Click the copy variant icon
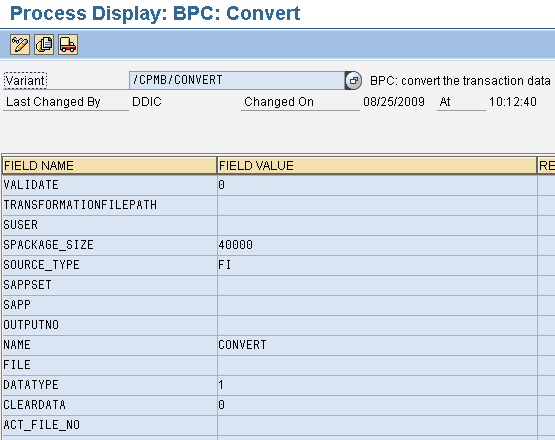Screen dimensions: 555x440 click(x=44, y=45)
